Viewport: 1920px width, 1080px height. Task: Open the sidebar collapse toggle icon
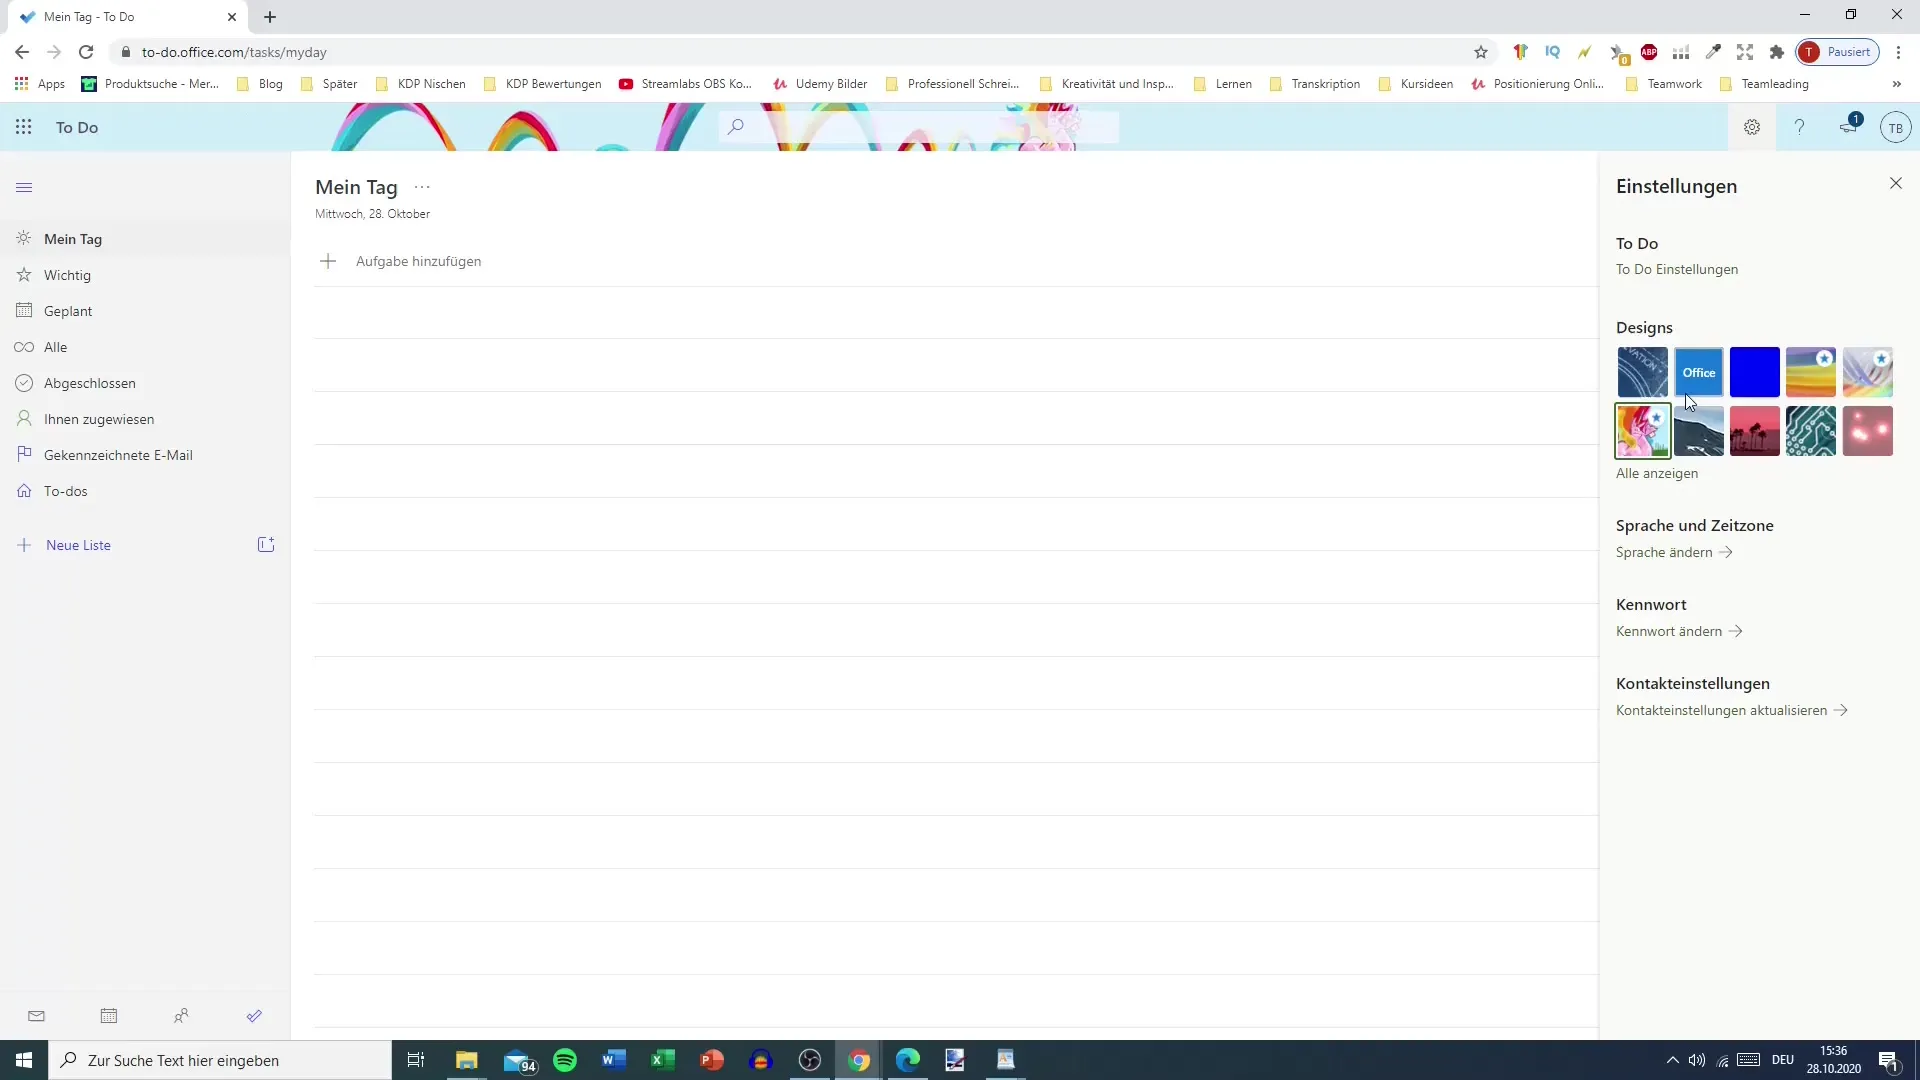tap(24, 186)
